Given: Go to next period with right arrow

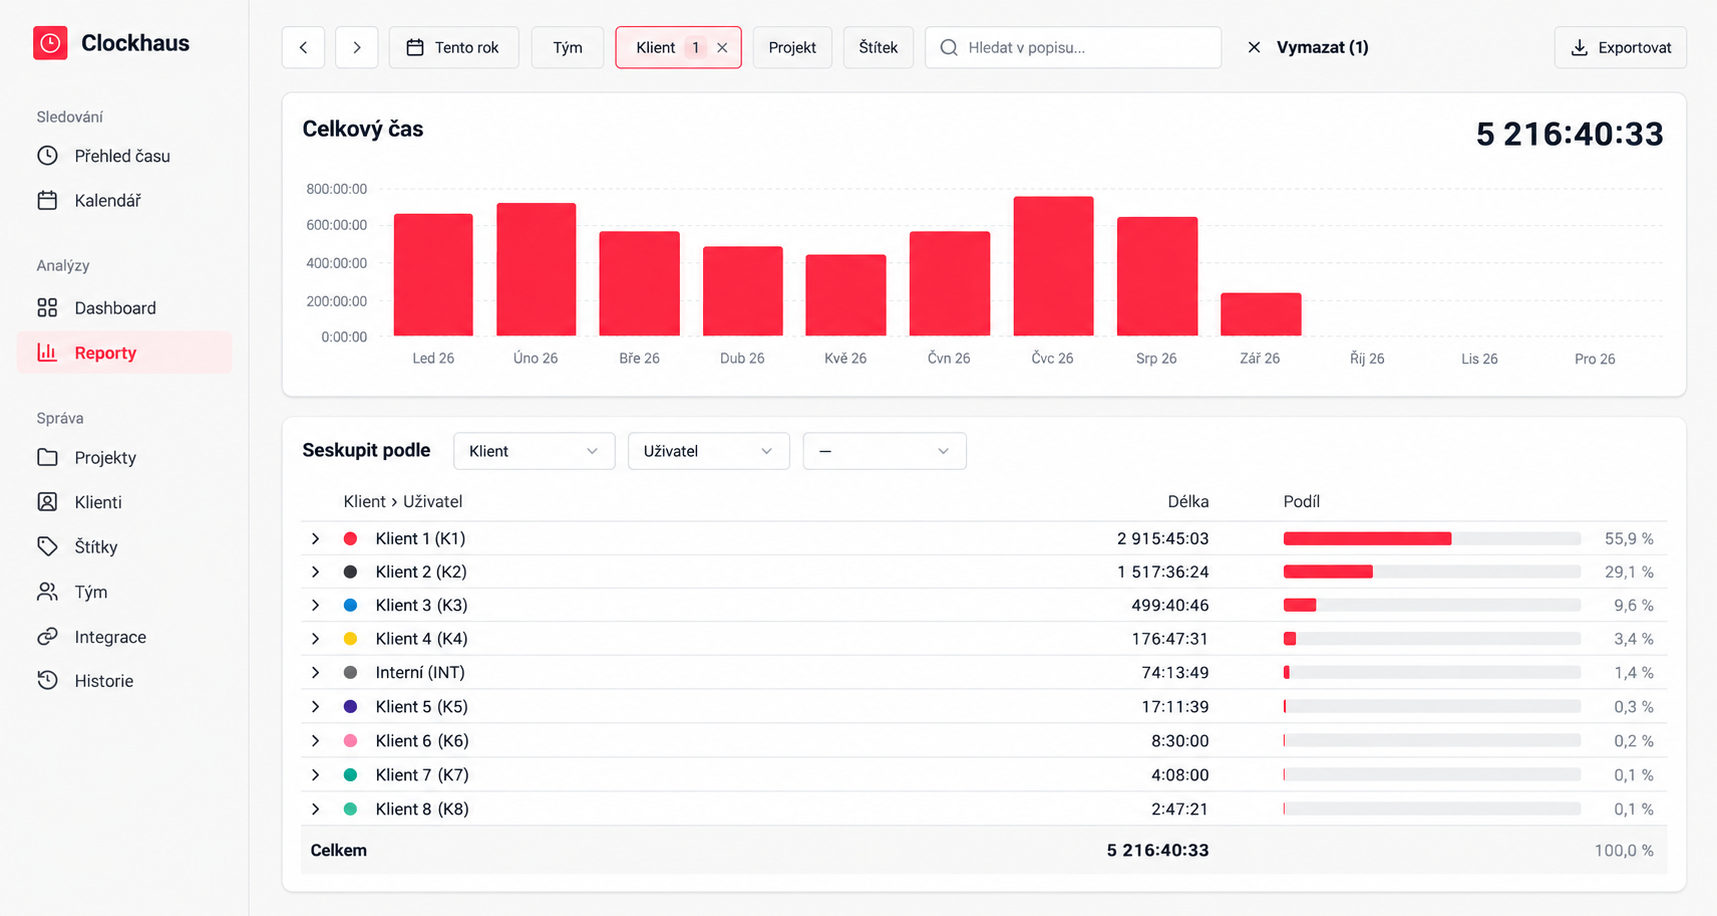Looking at the screenshot, I should (356, 47).
